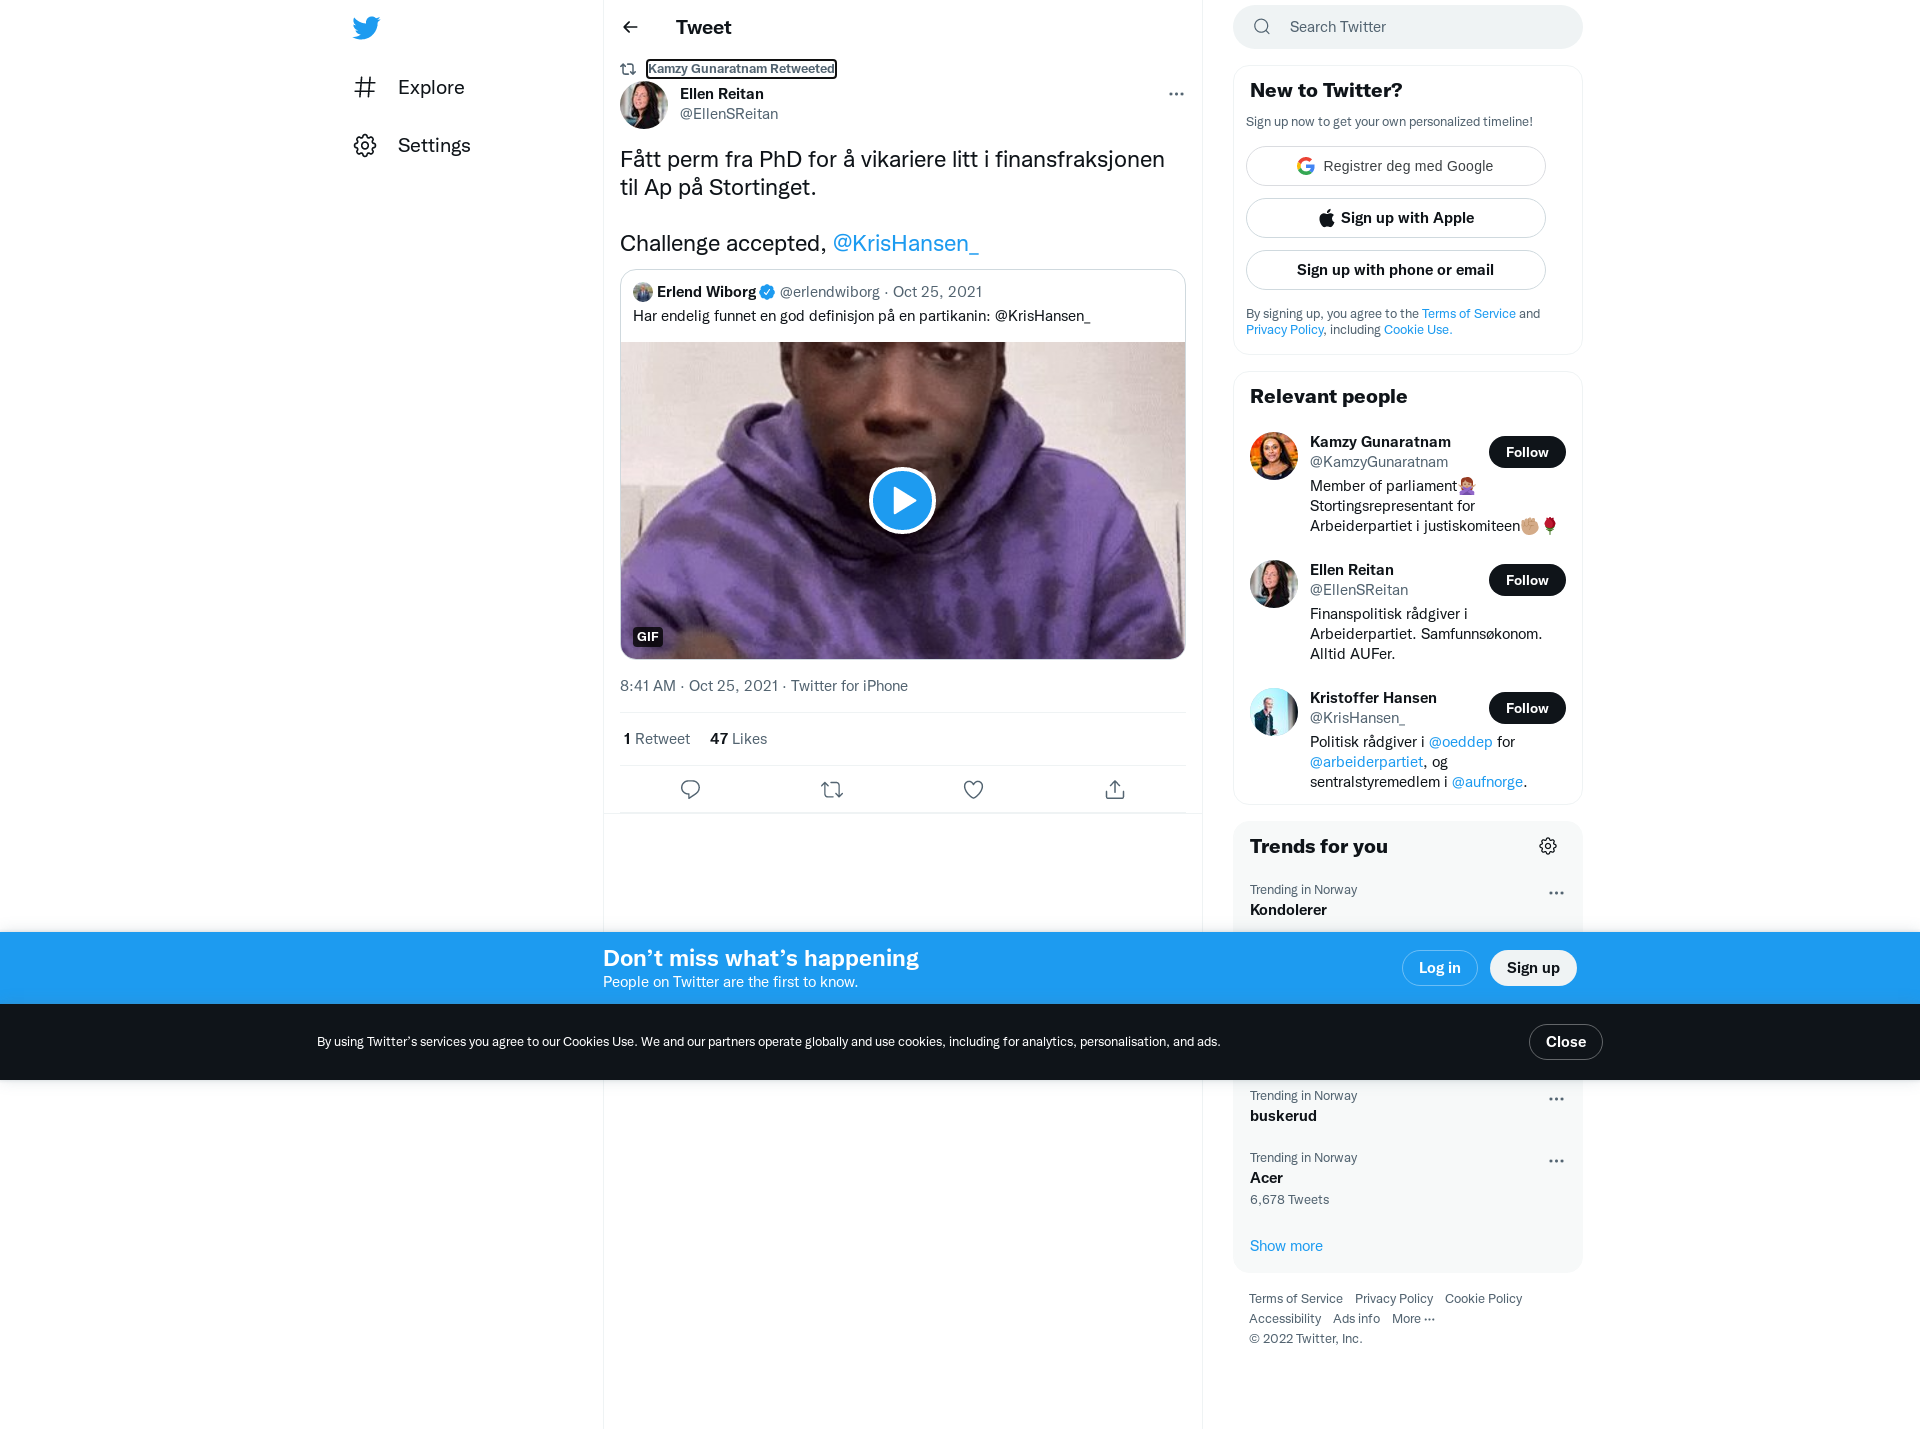The image size is (1920, 1429).
Task: Expand More footer links
Action: [x=1413, y=1318]
